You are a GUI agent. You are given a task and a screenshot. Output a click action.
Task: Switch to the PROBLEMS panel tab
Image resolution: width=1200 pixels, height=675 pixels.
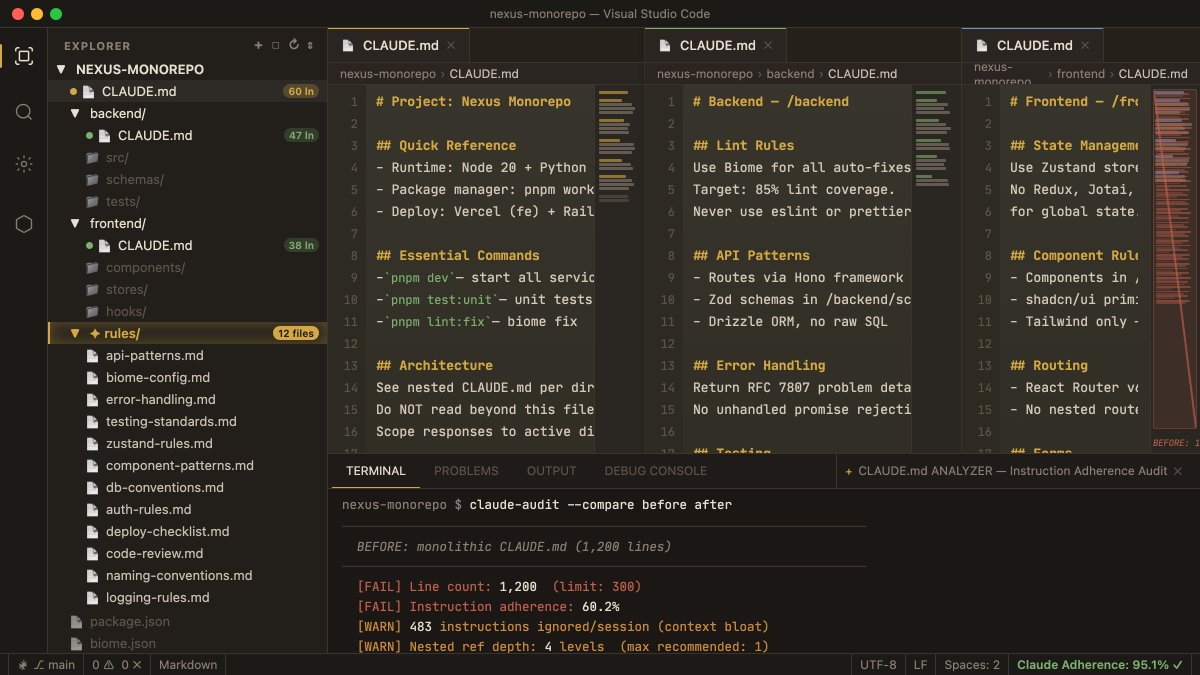(466, 471)
